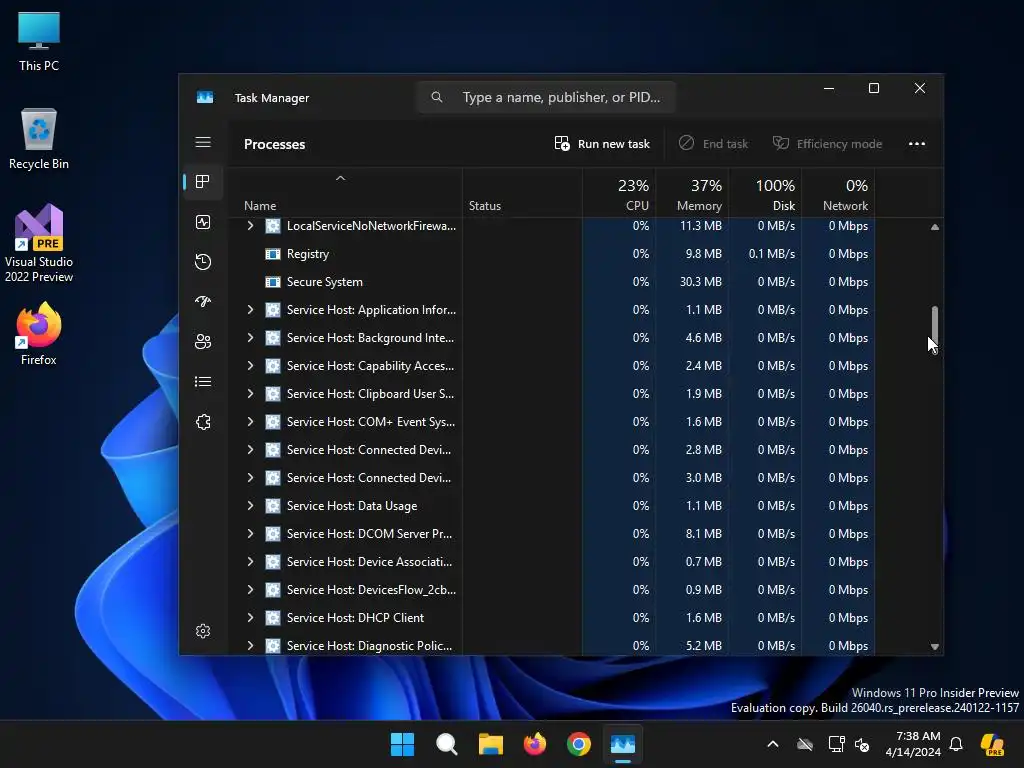Expand Service Host: Diagnostic Policy row
This screenshot has height=768, width=1024.
[x=250, y=646]
